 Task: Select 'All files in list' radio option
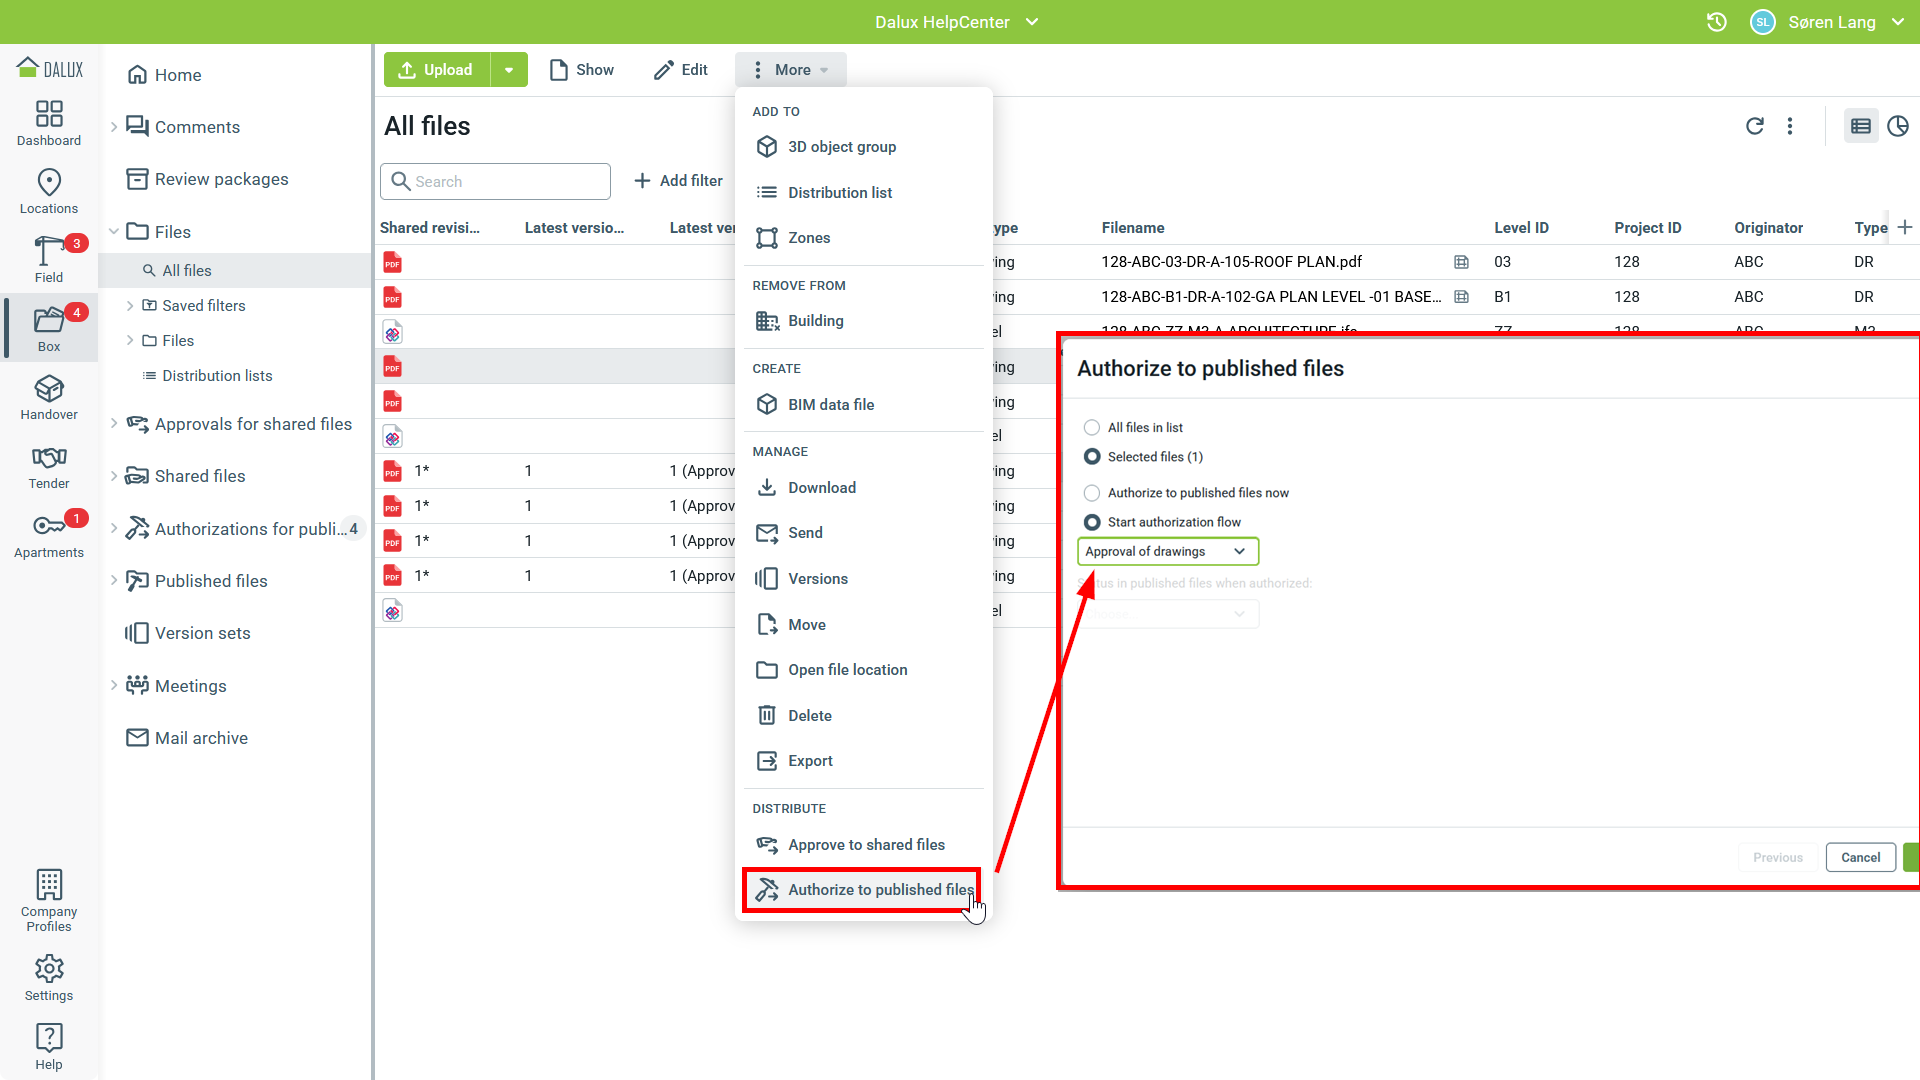tap(1092, 428)
